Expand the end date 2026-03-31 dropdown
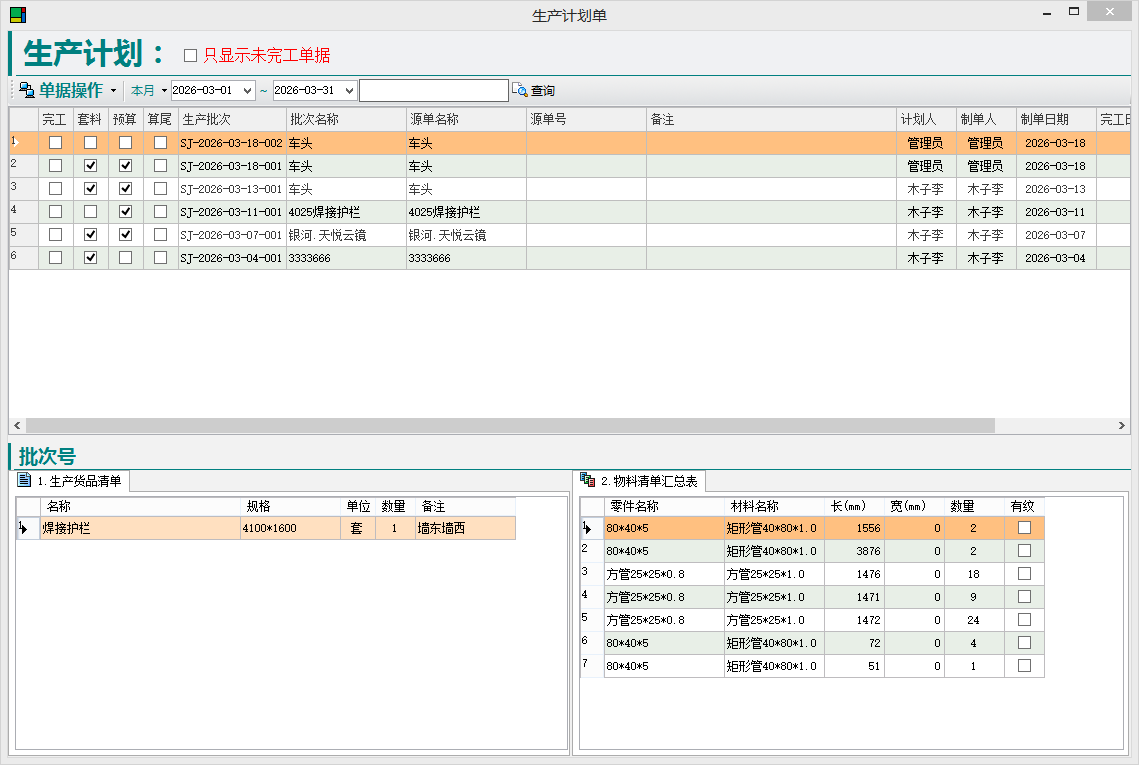Image resolution: width=1139 pixels, height=765 pixels. coord(348,91)
